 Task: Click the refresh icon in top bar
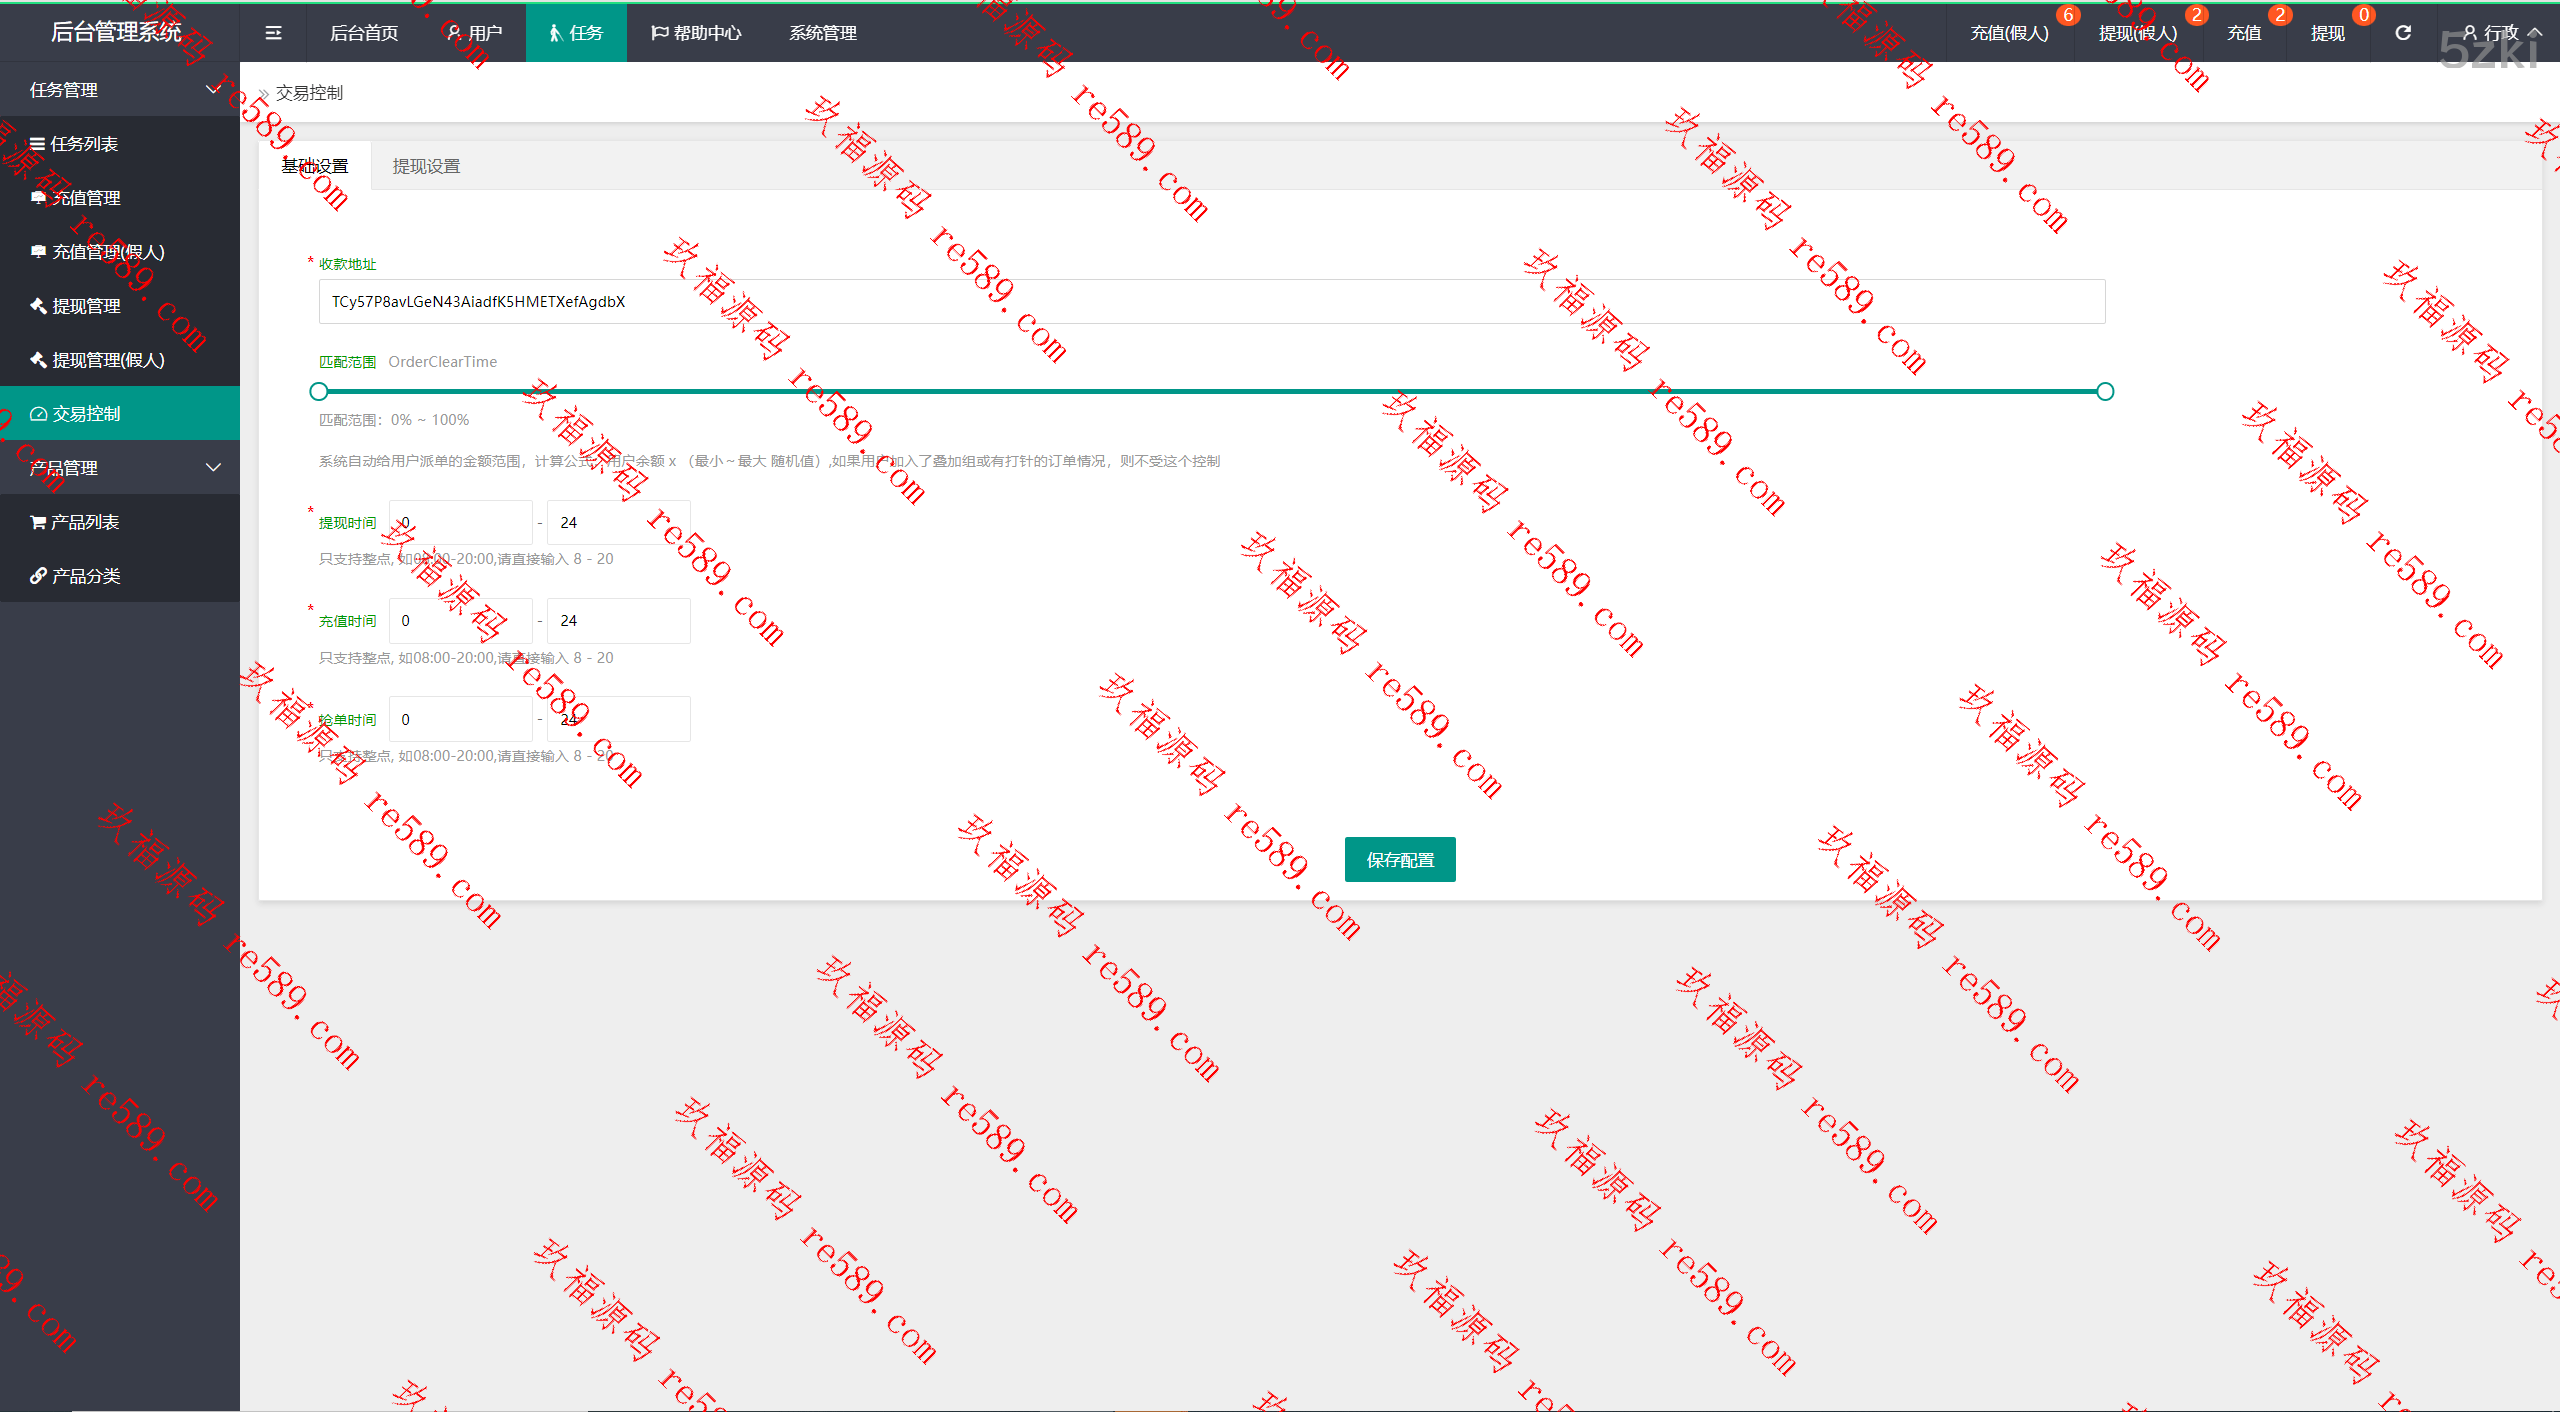2403,33
